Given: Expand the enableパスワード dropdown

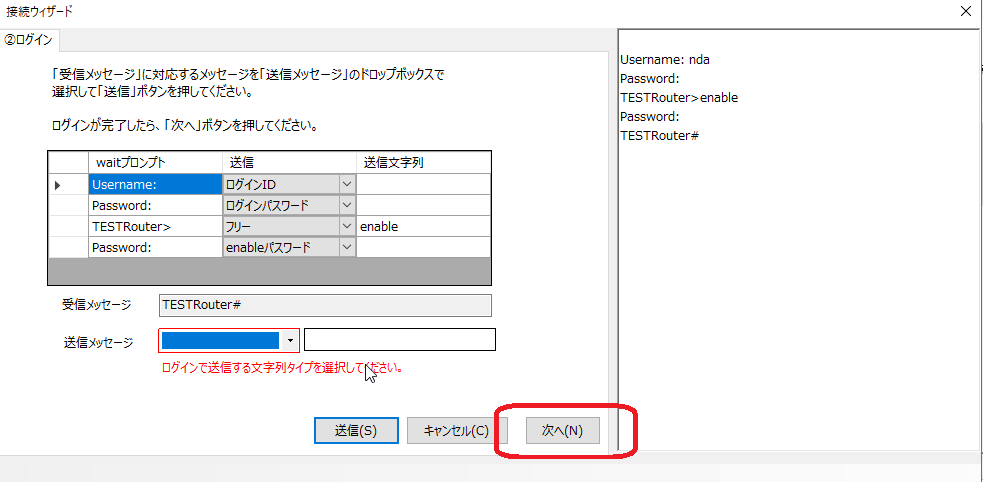Looking at the screenshot, I should pos(347,248).
